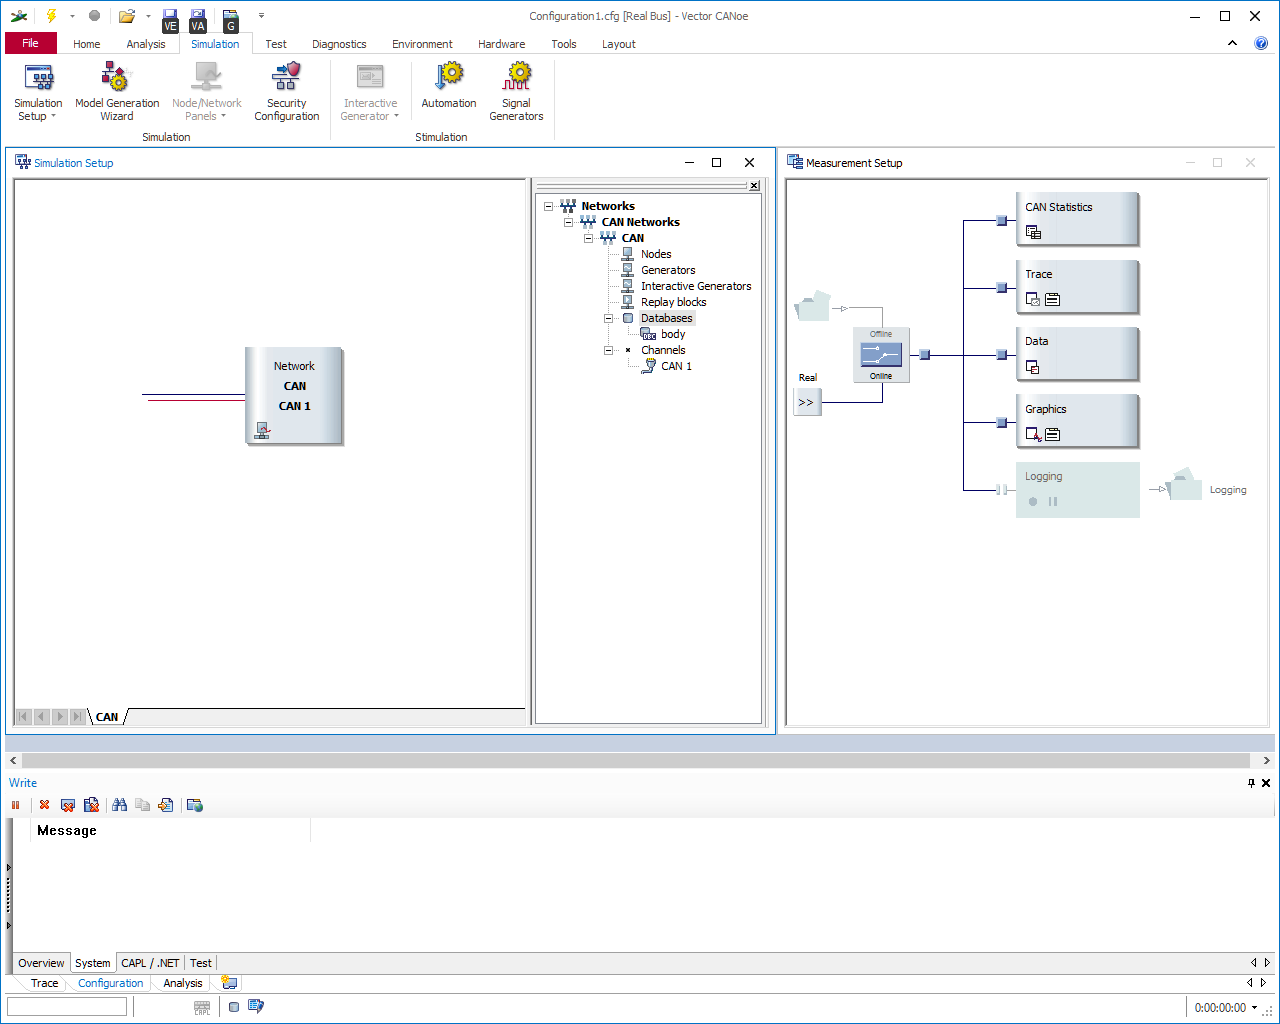
Task: Click the VA save icon in title bar
Action: (197, 19)
